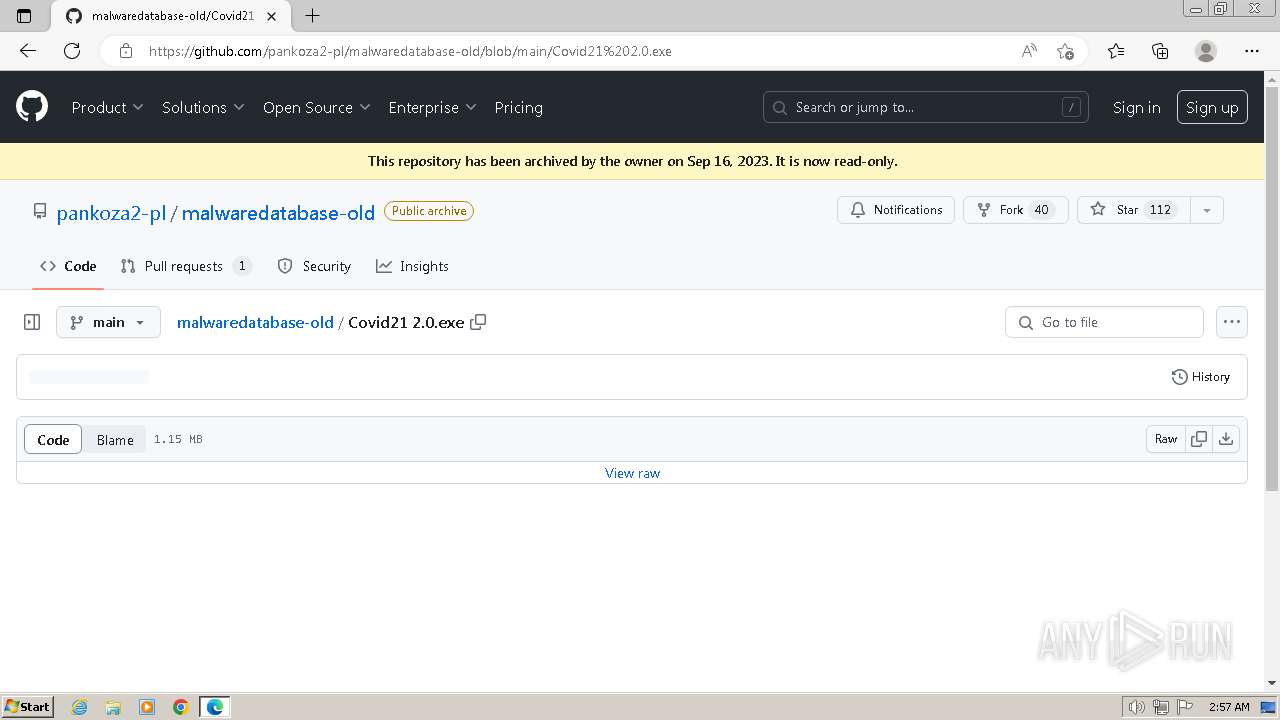Open the GitHub home logo
This screenshot has height=720, width=1280.
tap(32, 107)
